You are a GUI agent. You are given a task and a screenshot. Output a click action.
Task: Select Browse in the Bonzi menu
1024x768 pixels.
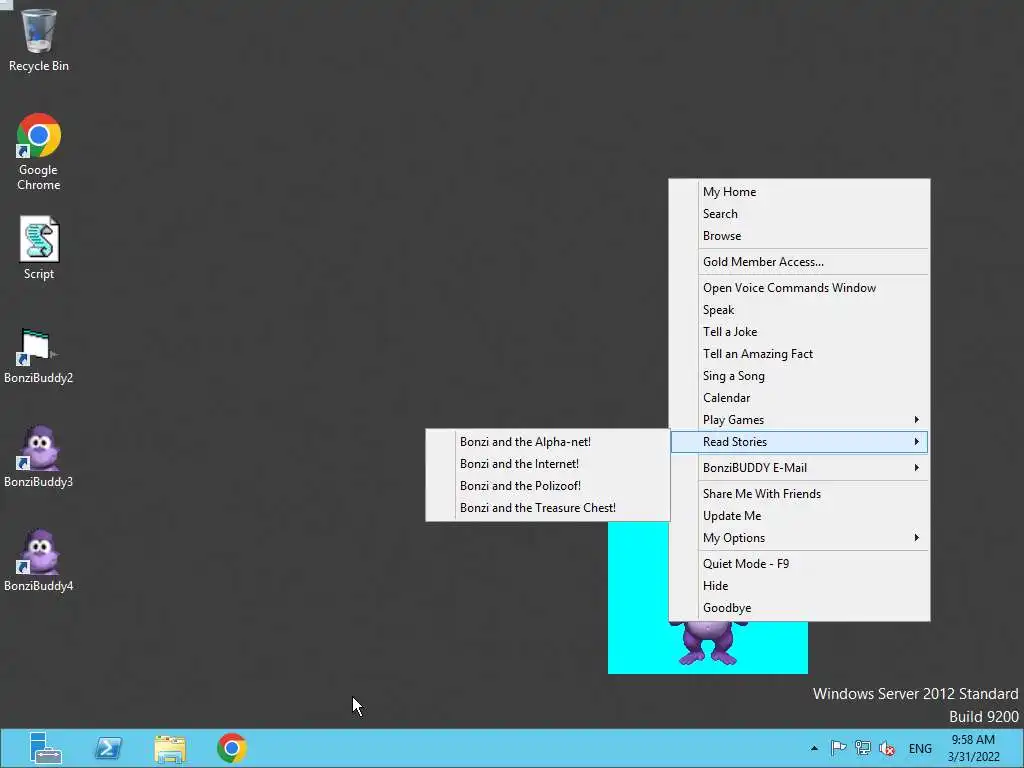pyautogui.click(x=799, y=236)
